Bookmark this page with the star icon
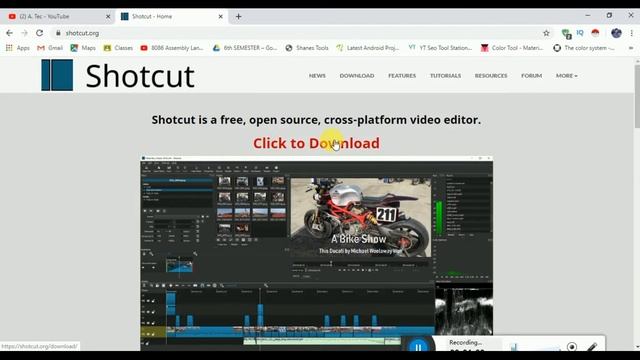Image resolution: width=640 pixels, height=360 pixels. pos(546,33)
